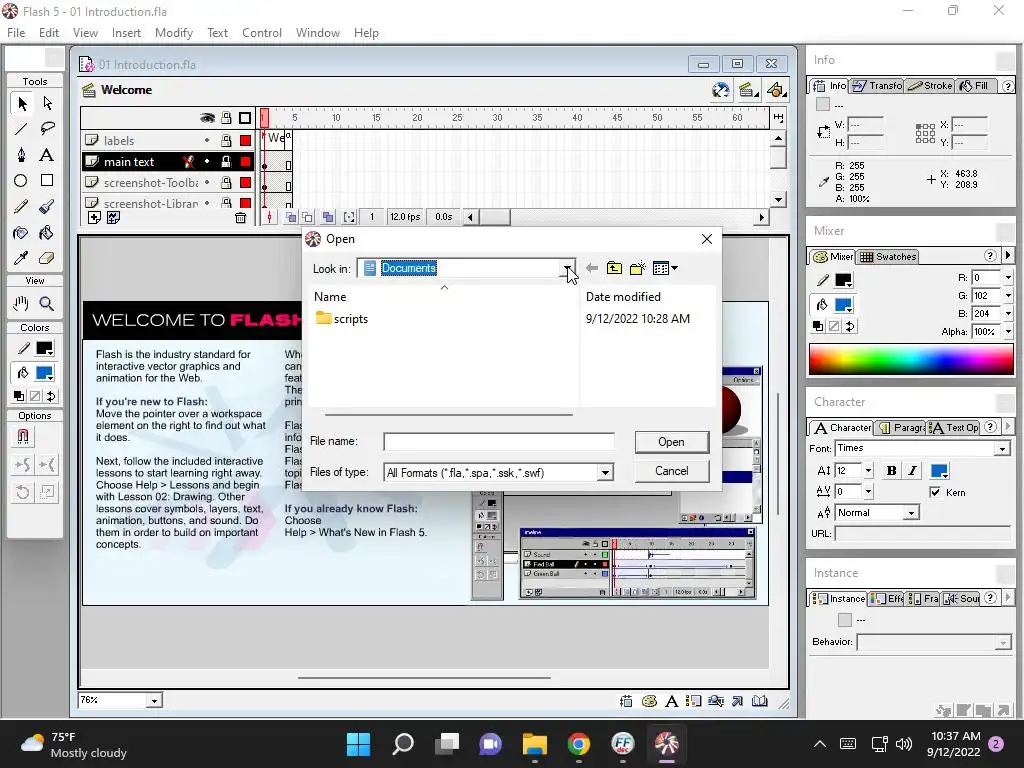The width and height of the screenshot is (1024, 768).
Task: Click the toolbox stroke color swatch
Action: pyautogui.click(x=44, y=348)
